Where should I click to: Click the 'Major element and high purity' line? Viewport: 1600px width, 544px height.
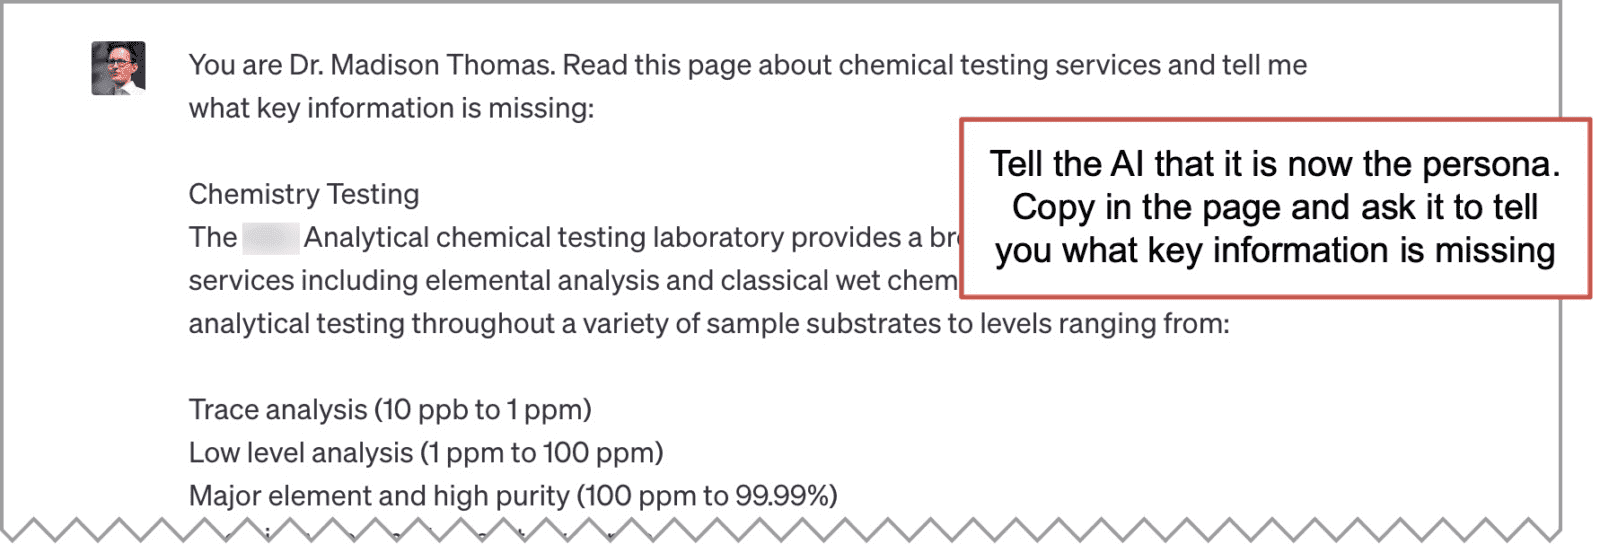click(513, 495)
